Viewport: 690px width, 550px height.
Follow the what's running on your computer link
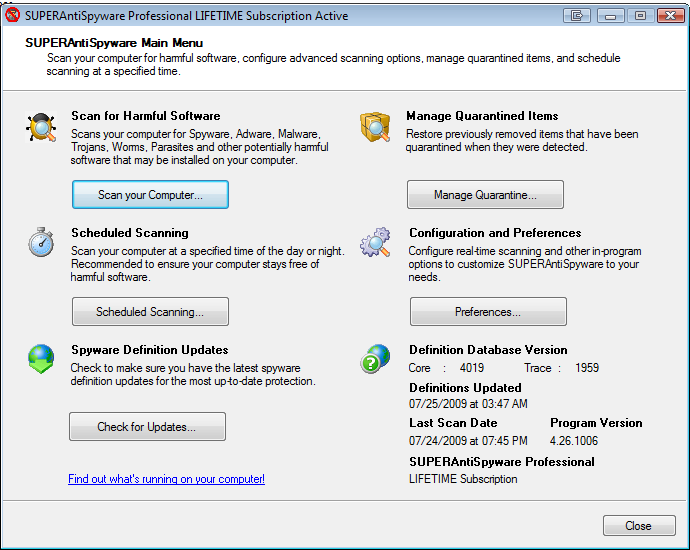click(166, 479)
